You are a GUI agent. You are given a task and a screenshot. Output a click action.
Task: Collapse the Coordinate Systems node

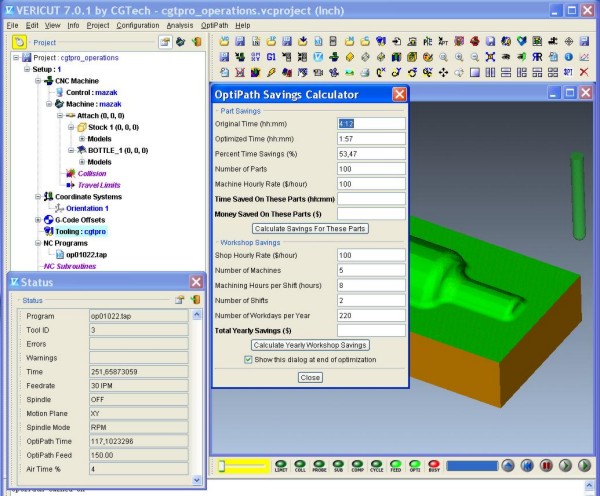point(38,197)
